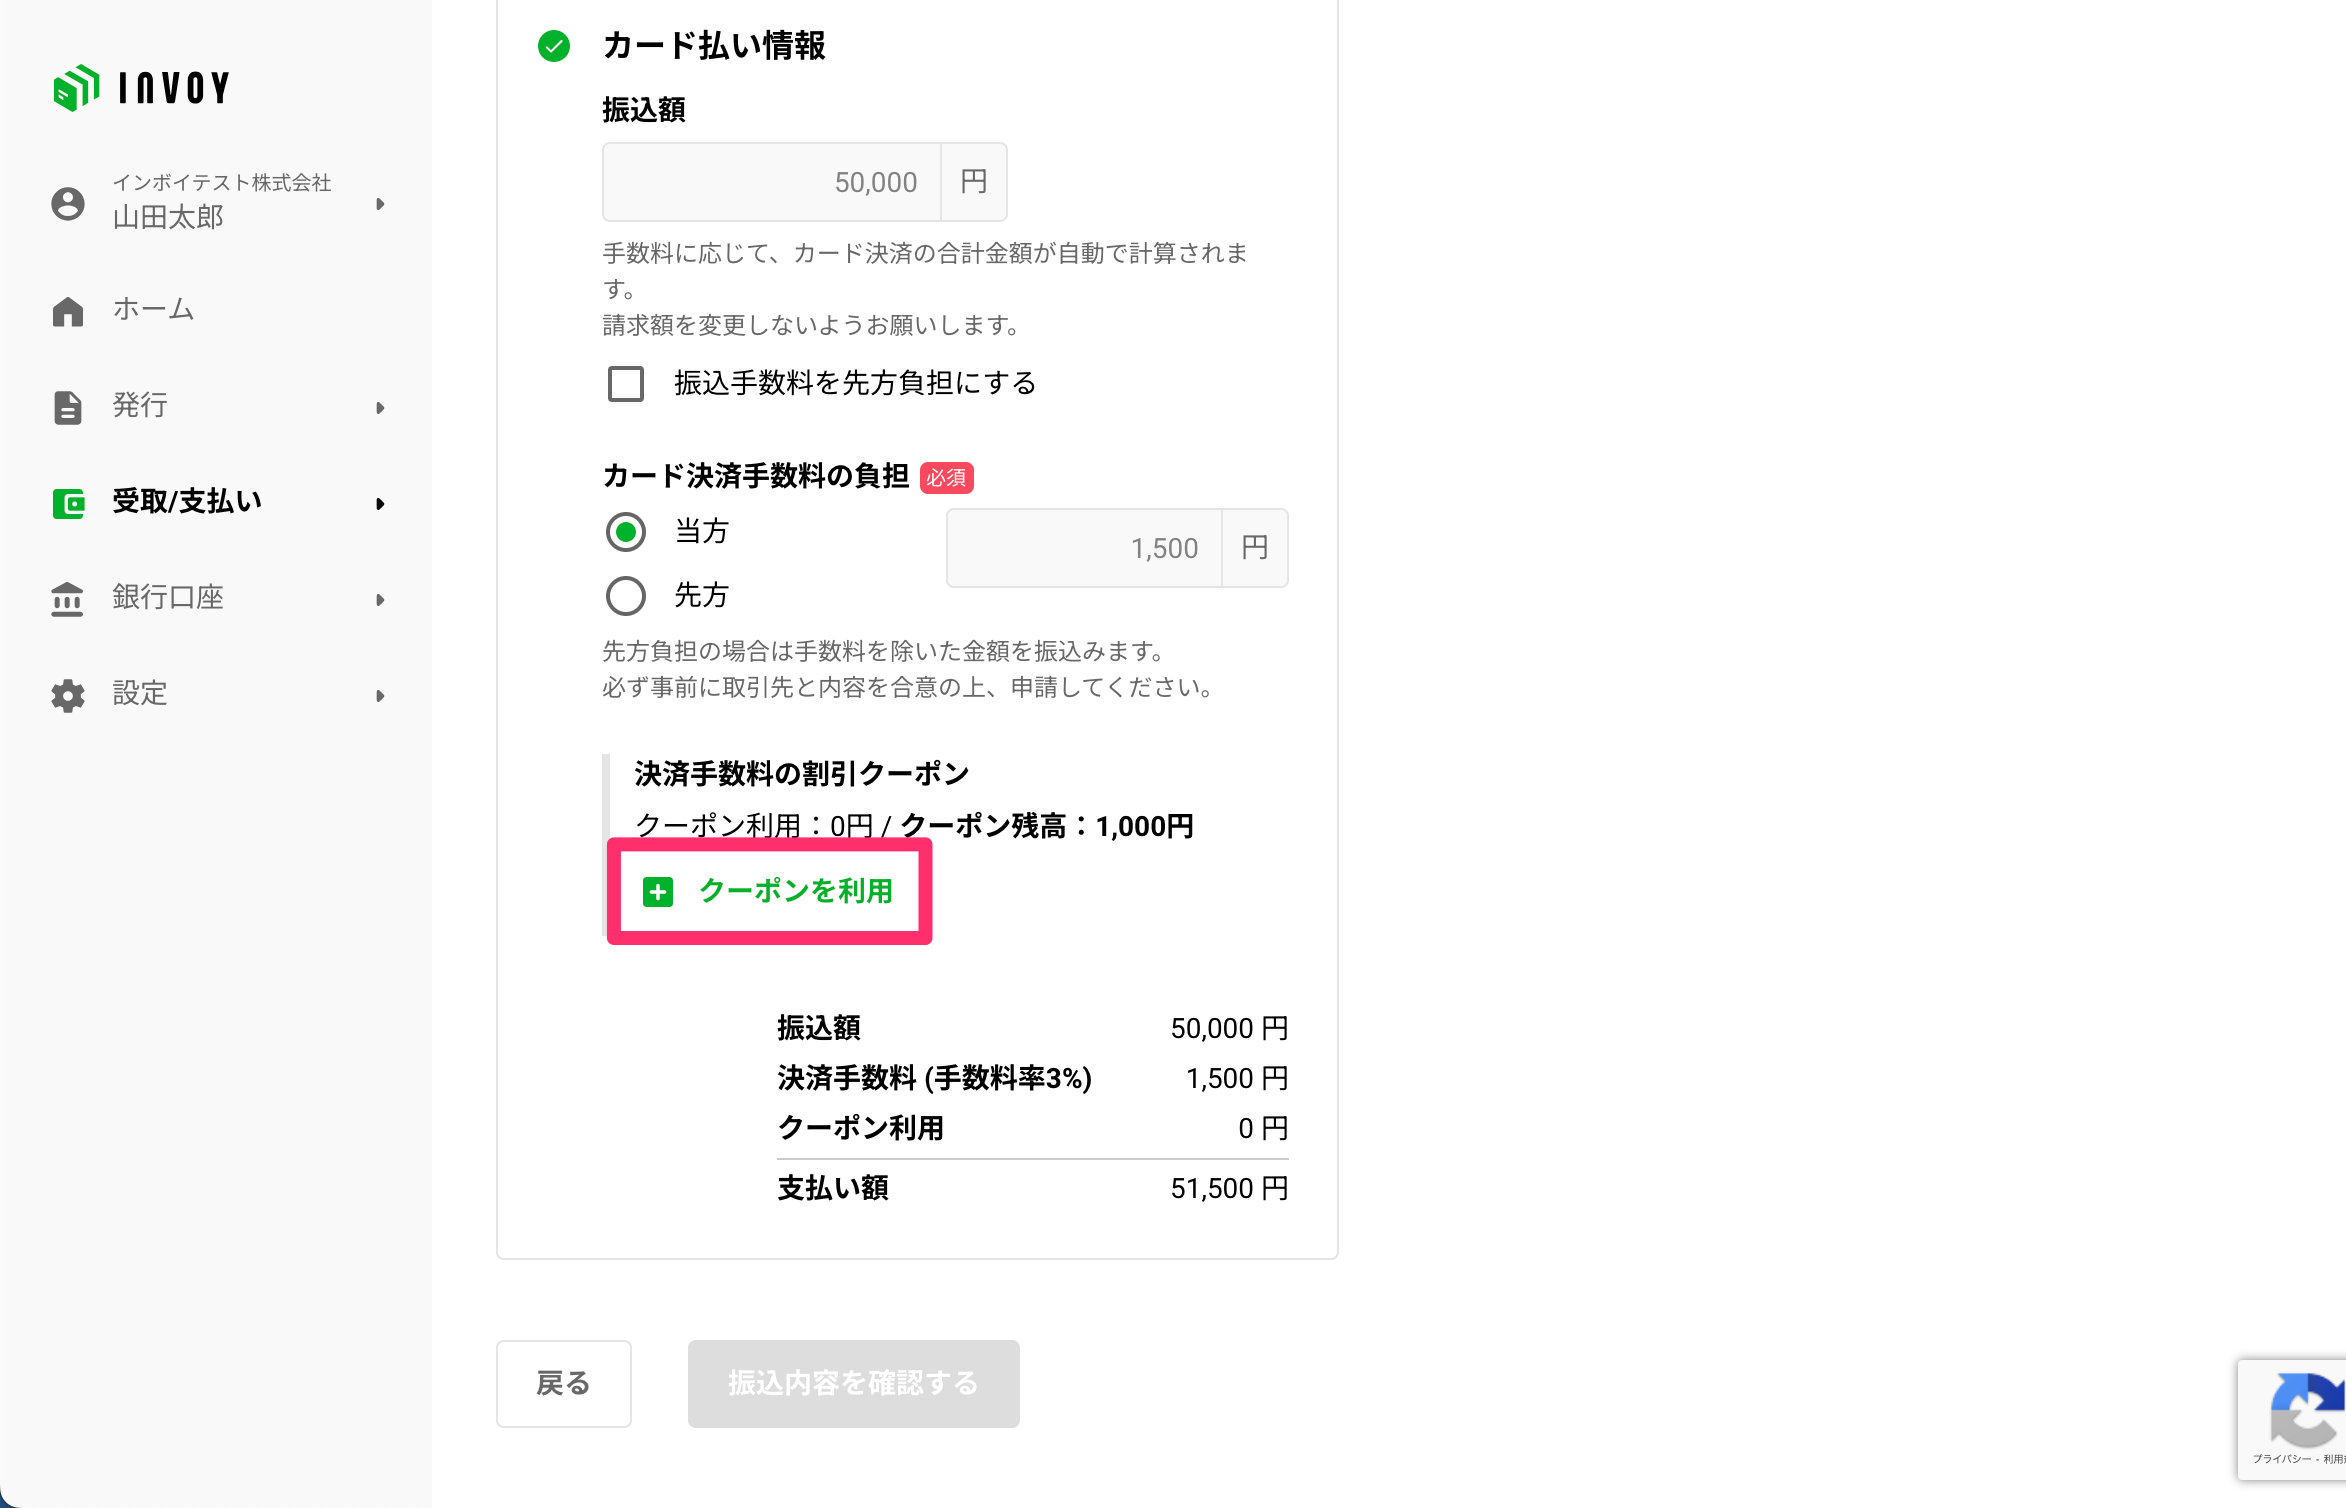Click the カード払い情報 heading
Viewport: 2346px width, 1508px height.
[x=714, y=46]
